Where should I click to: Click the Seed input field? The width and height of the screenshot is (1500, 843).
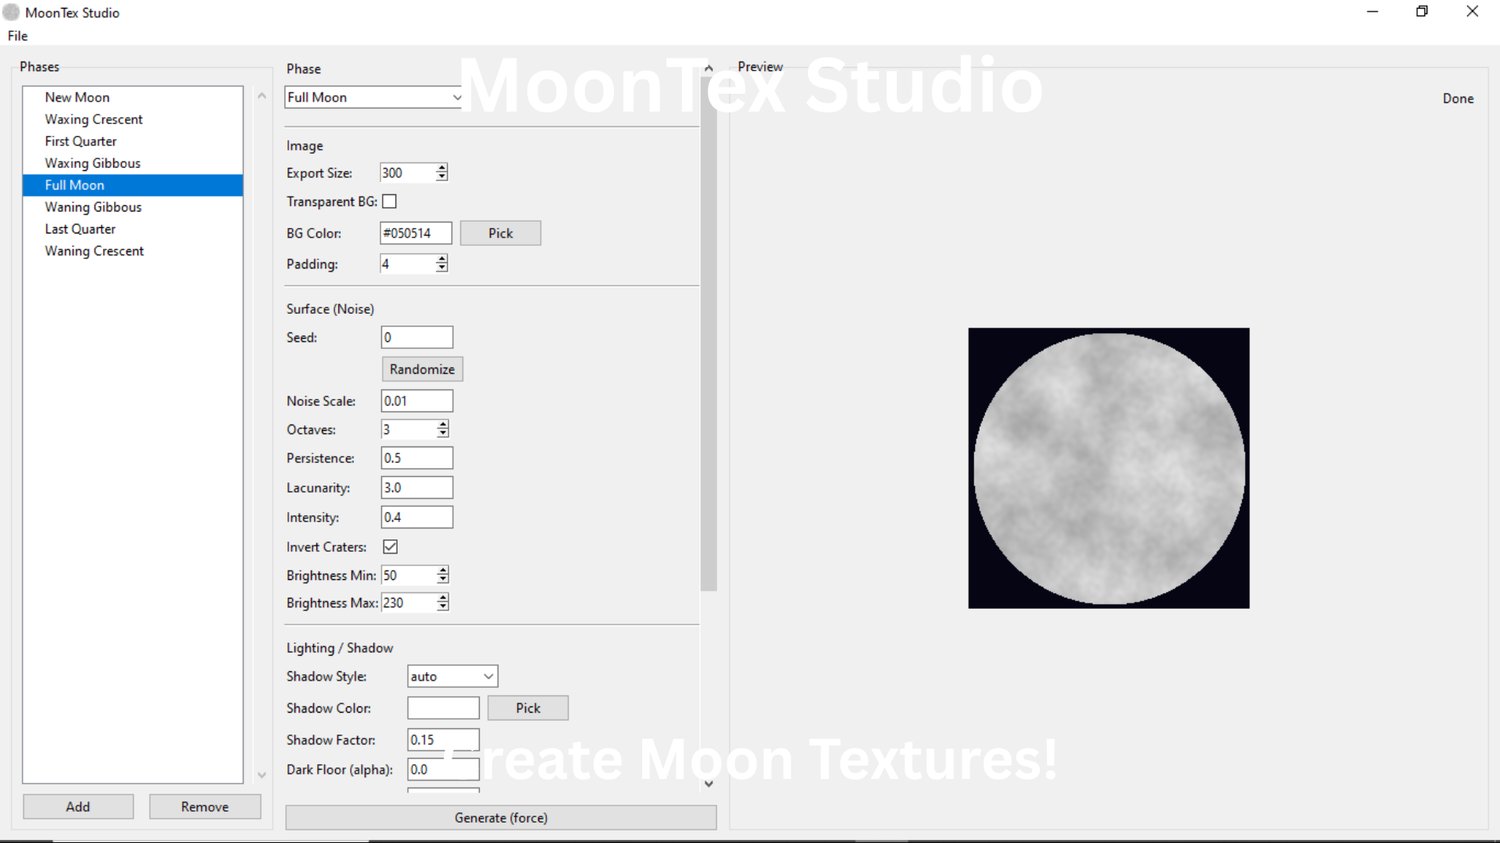pyautogui.click(x=417, y=338)
